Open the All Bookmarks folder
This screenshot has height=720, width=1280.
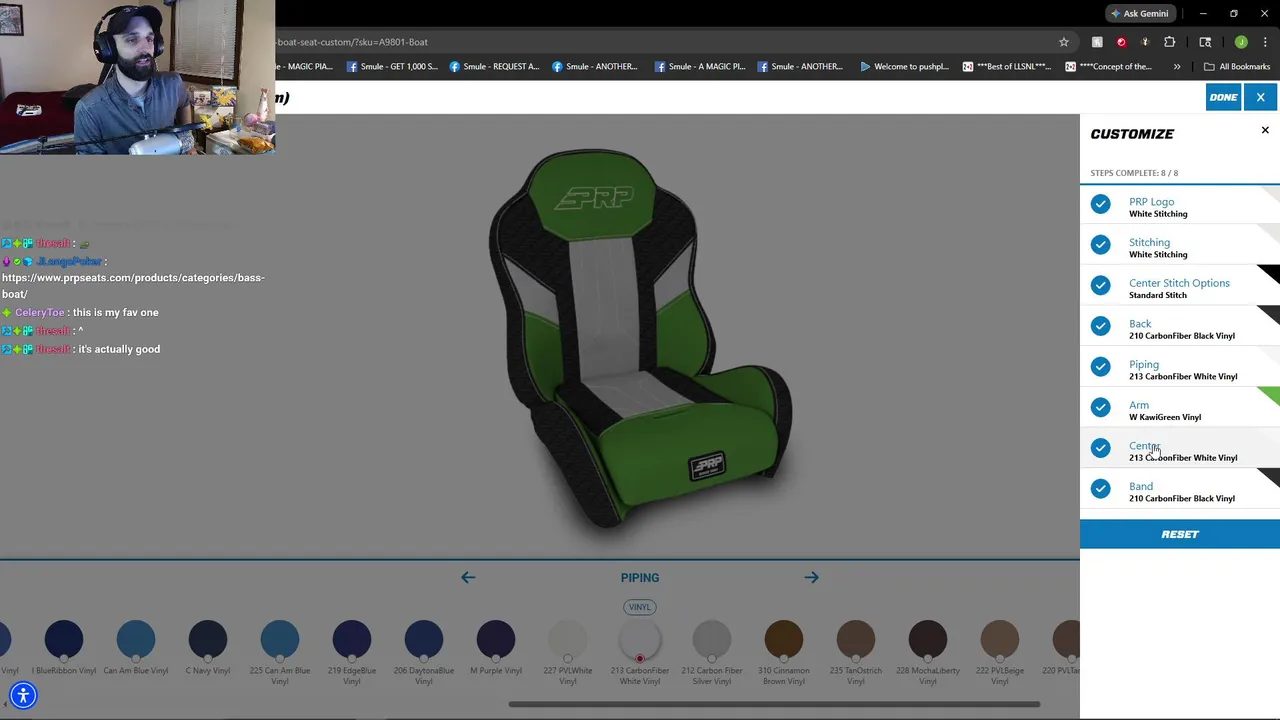(1237, 66)
